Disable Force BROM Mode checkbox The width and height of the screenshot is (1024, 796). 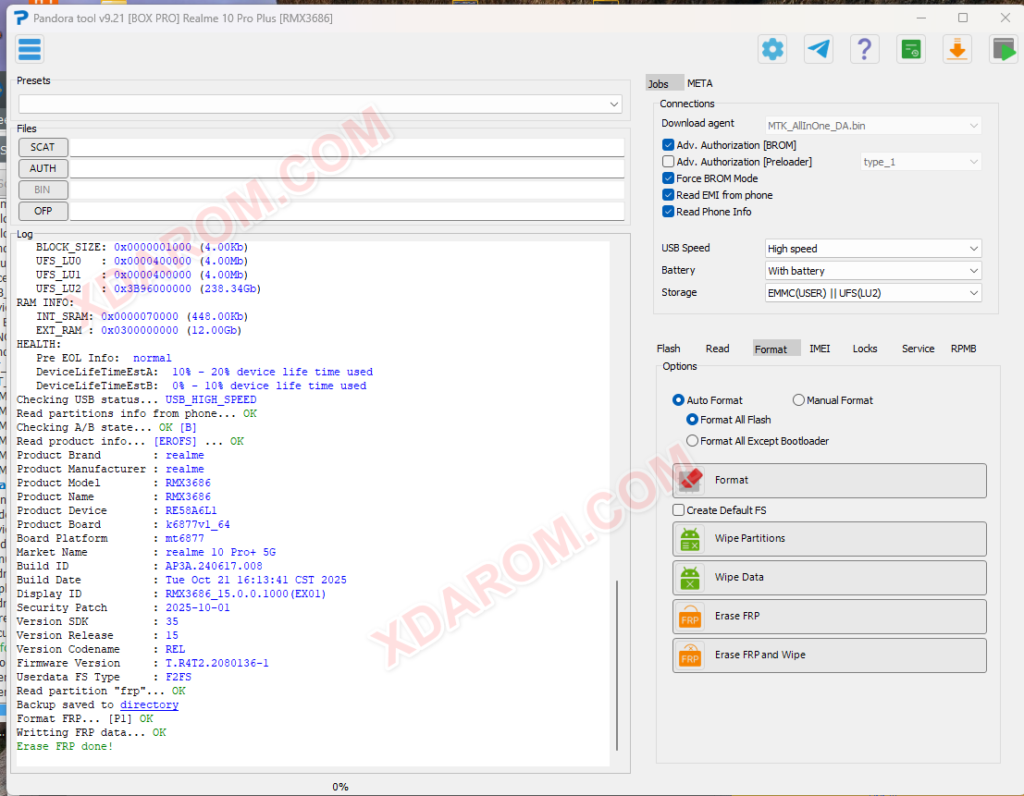[668, 178]
